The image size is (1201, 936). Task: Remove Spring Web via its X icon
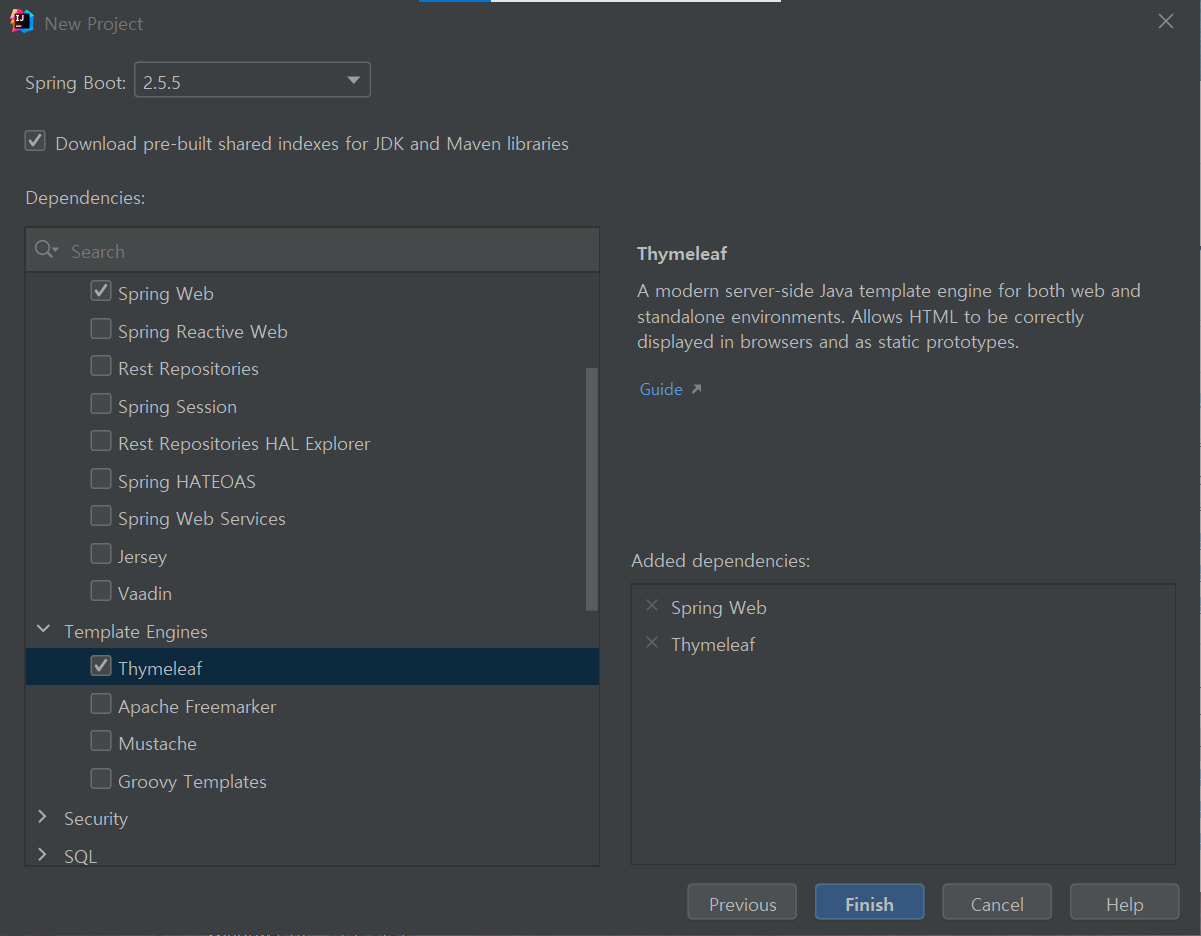(x=652, y=606)
